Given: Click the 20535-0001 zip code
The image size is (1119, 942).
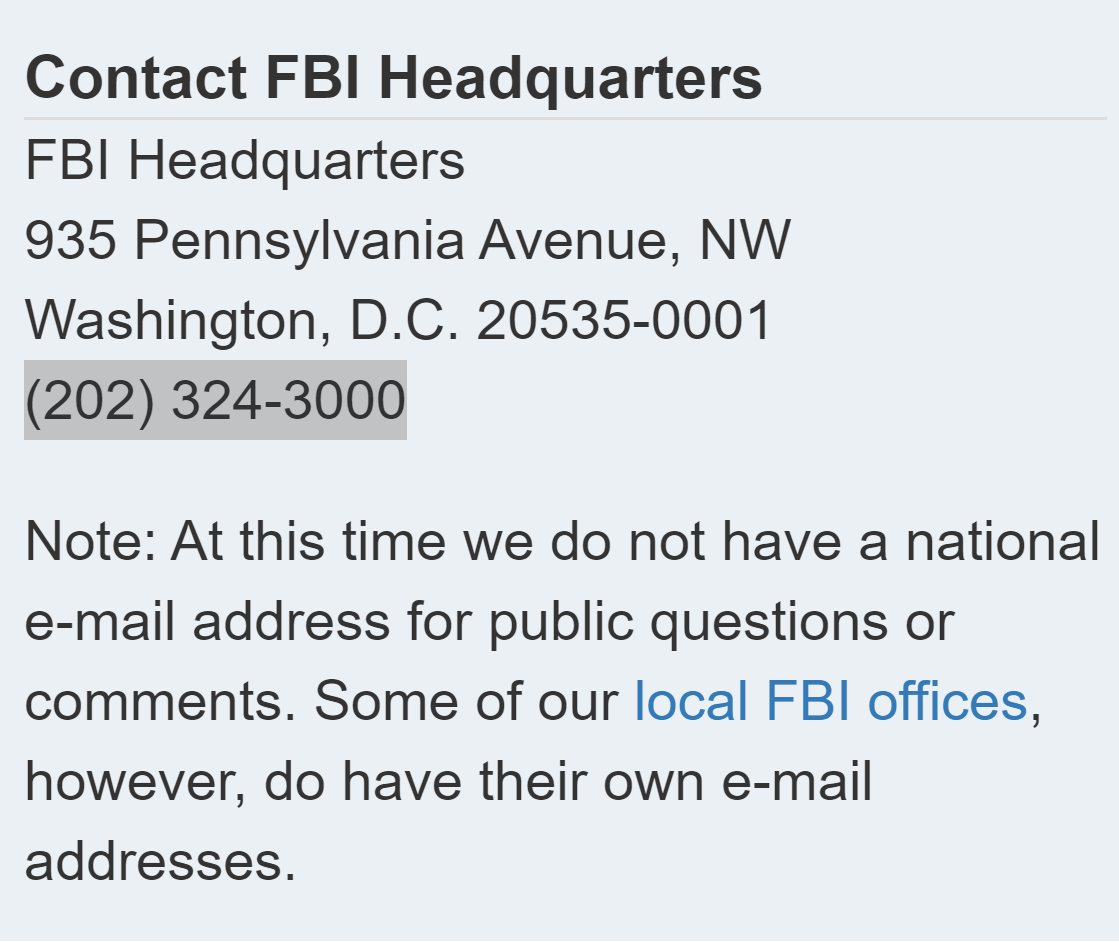Looking at the screenshot, I should coord(624,320).
